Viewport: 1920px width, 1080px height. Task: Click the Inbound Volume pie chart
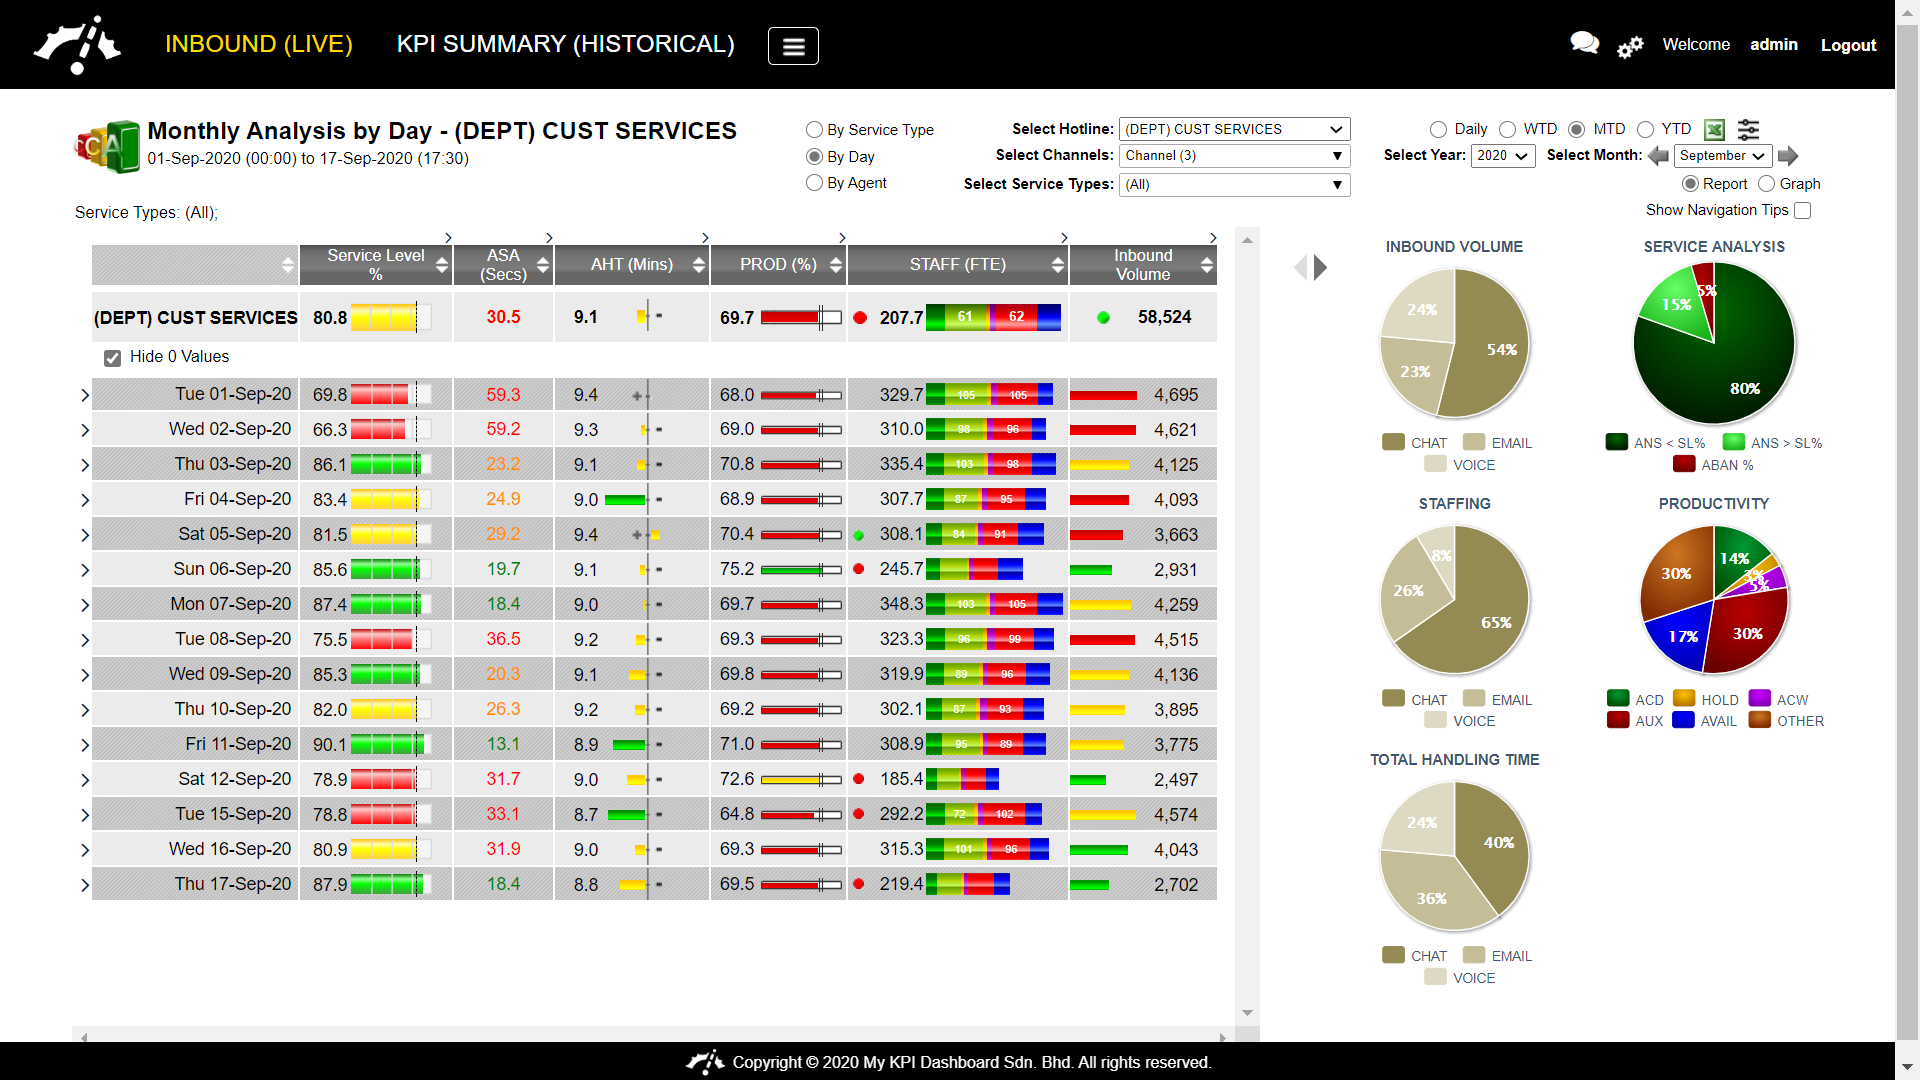pos(1455,343)
